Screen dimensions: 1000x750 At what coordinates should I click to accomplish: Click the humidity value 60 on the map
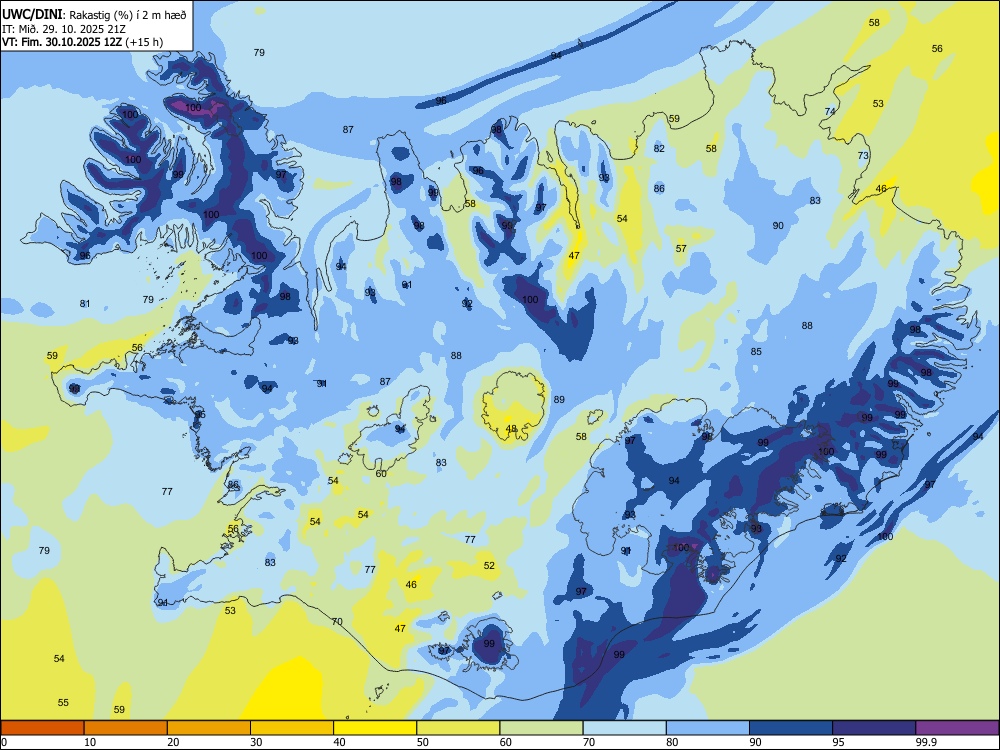[x=381, y=474]
